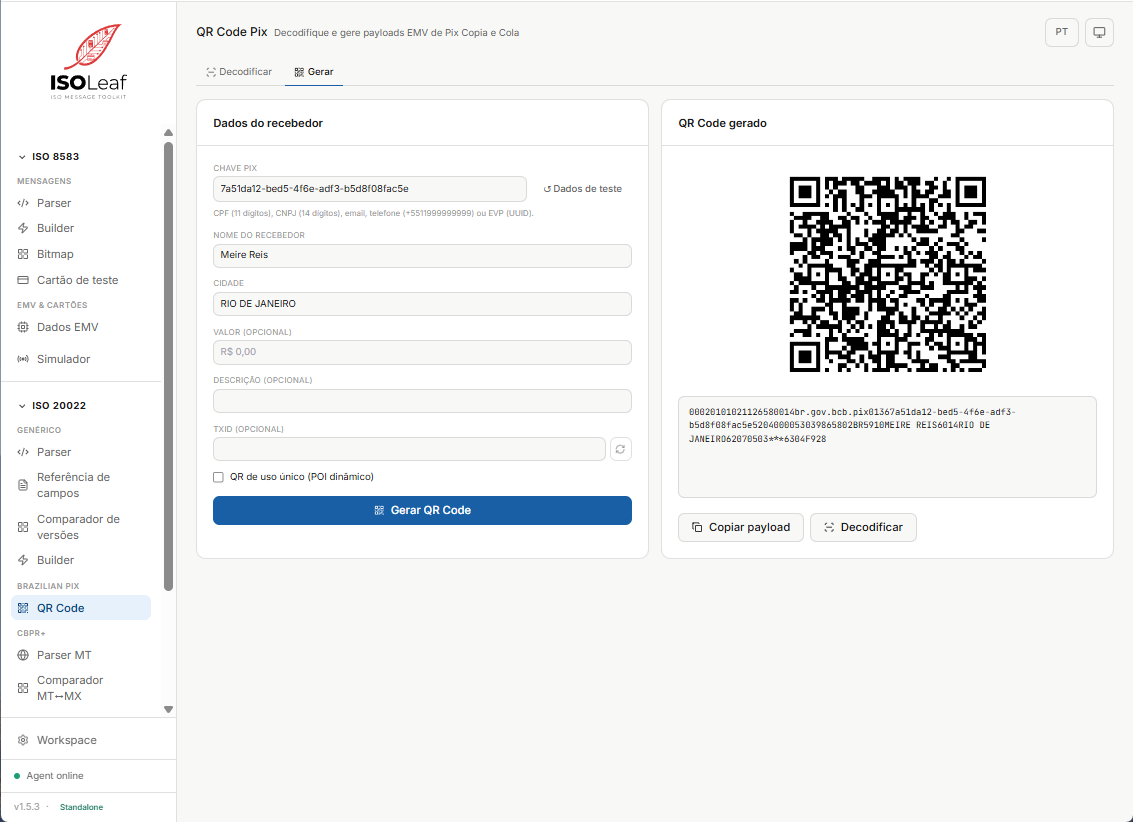
Task: Click the regenerate TXID refresh icon
Action: point(621,449)
